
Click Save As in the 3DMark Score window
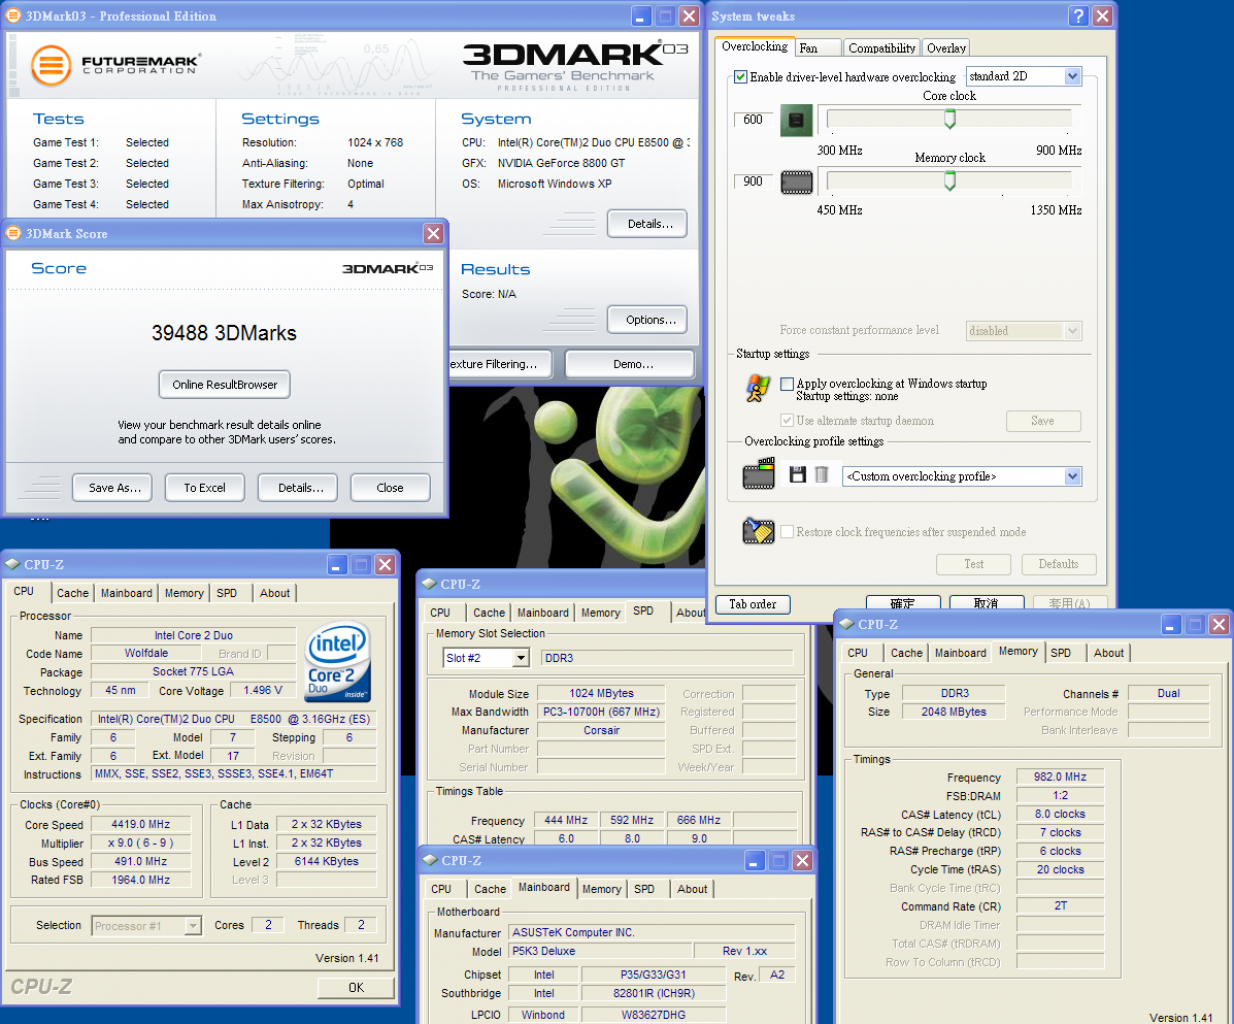(113, 488)
